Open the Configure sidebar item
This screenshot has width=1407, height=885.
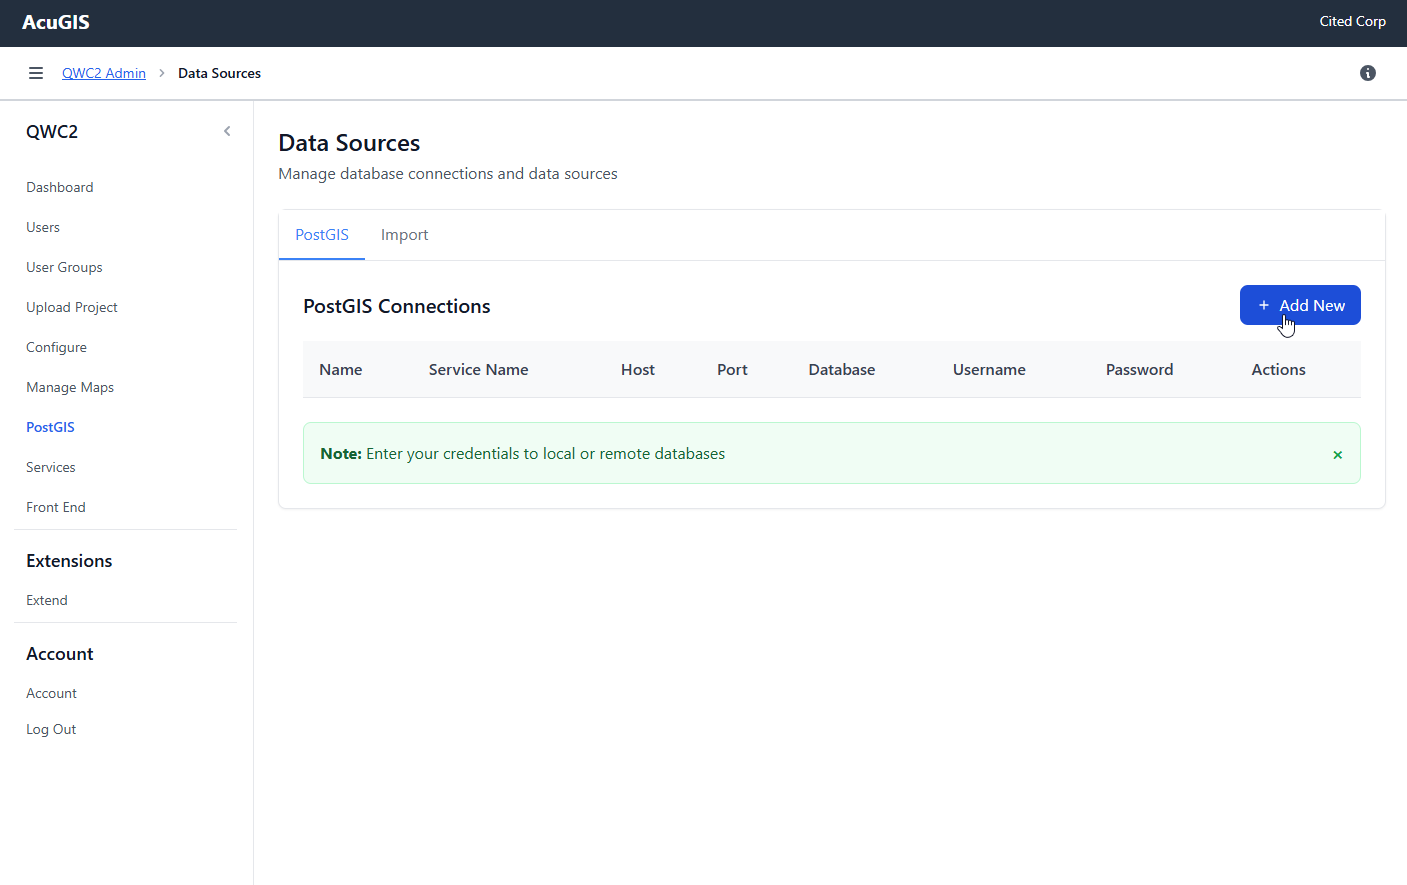pyautogui.click(x=56, y=347)
